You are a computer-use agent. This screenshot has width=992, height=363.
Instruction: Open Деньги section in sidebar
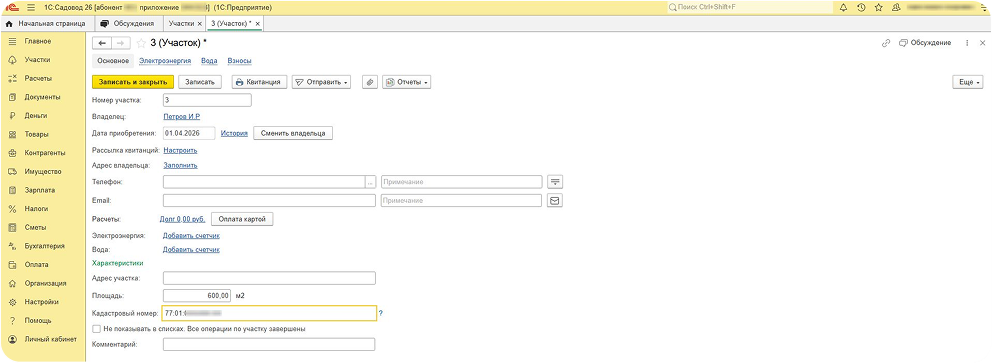pos(36,116)
